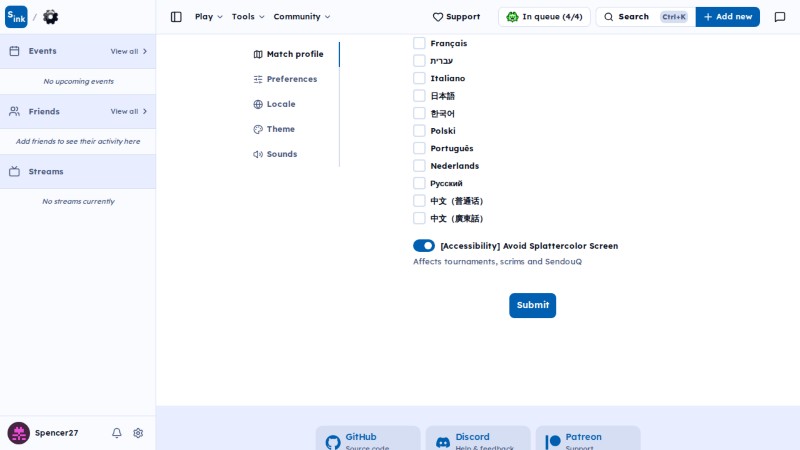Click the settings gear icon beside the logo
The width and height of the screenshot is (800, 450).
pyautogui.click(x=51, y=17)
